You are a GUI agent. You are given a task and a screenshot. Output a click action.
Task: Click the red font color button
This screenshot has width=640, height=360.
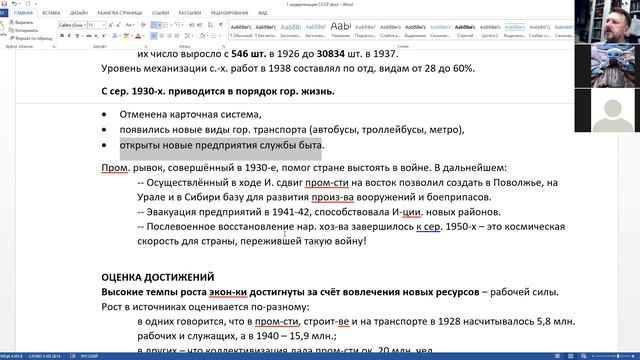(138, 36)
